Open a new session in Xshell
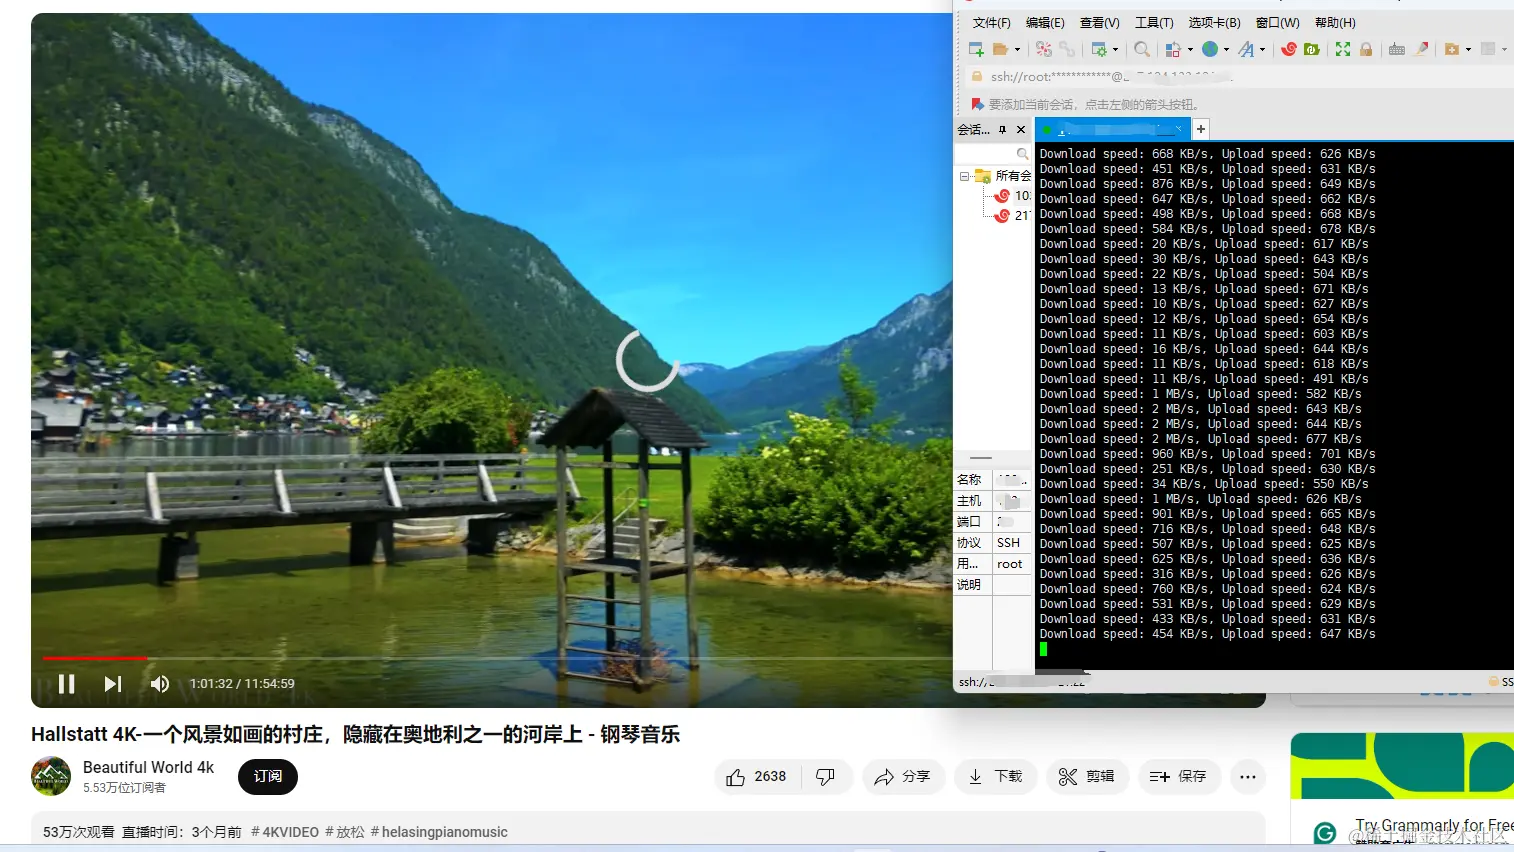 tap(976, 48)
